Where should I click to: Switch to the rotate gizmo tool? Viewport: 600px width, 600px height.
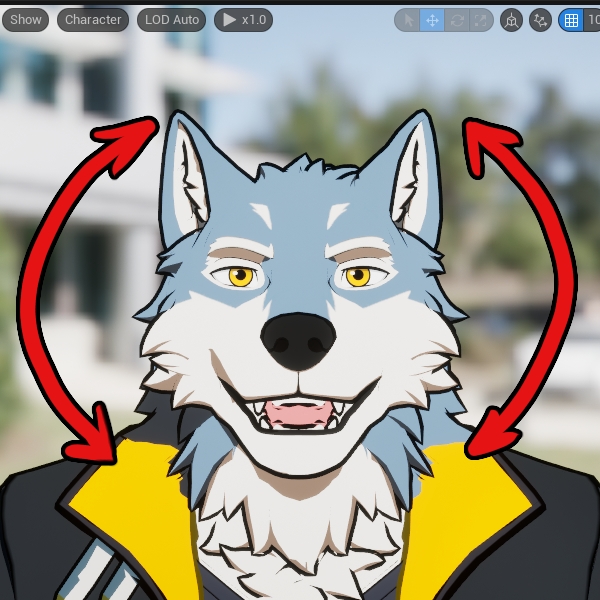click(457, 20)
